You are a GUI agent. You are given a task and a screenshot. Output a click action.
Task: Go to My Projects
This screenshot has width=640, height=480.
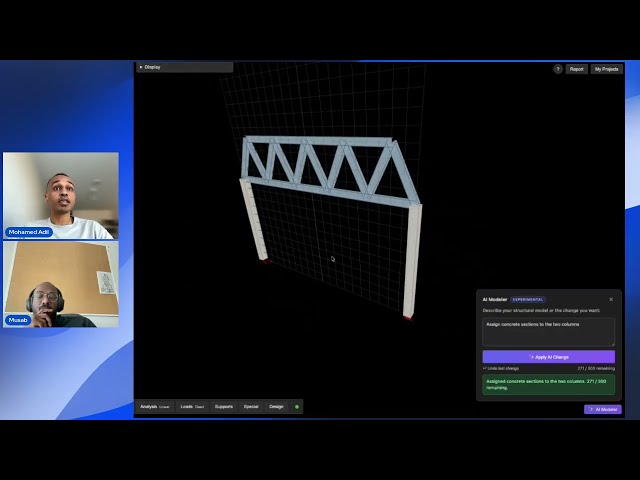(606, 69)
